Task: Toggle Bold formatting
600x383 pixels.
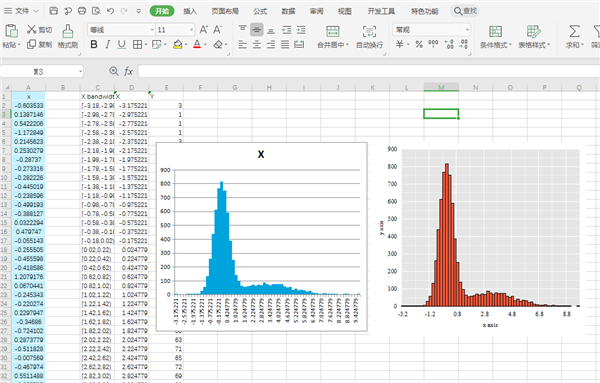Action: click(94, 45)
